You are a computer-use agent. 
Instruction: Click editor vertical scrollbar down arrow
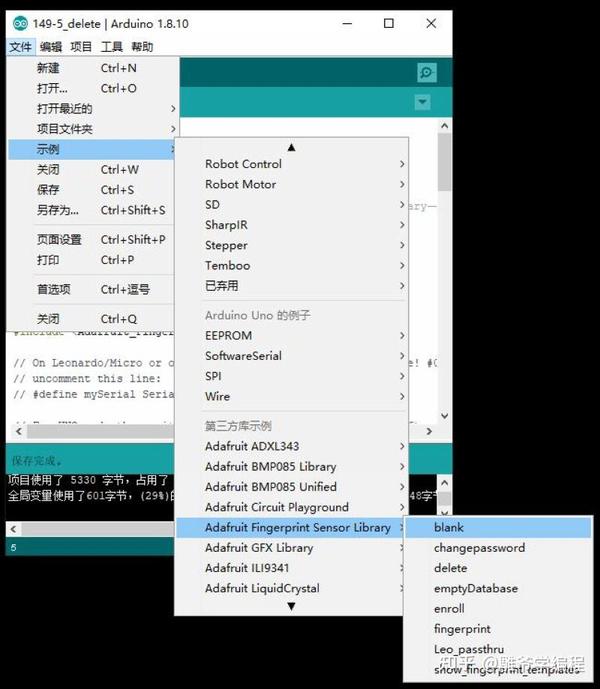click(444, 416)
